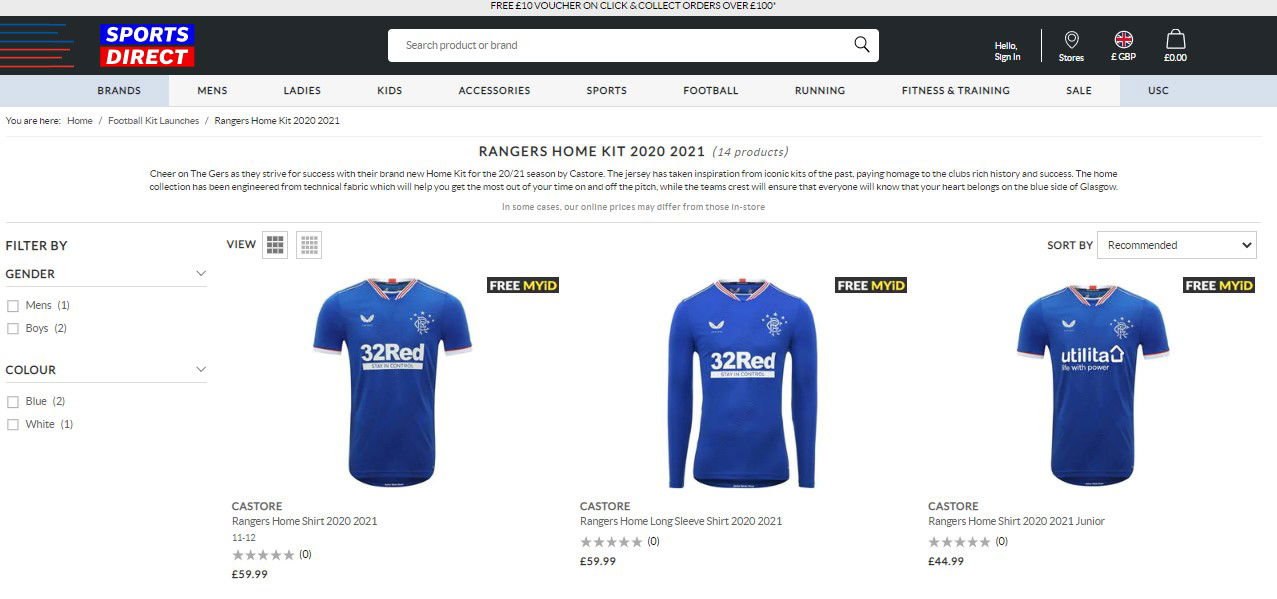Click into the product search field
Screen dimensions: 1277x599
[622, 45]
